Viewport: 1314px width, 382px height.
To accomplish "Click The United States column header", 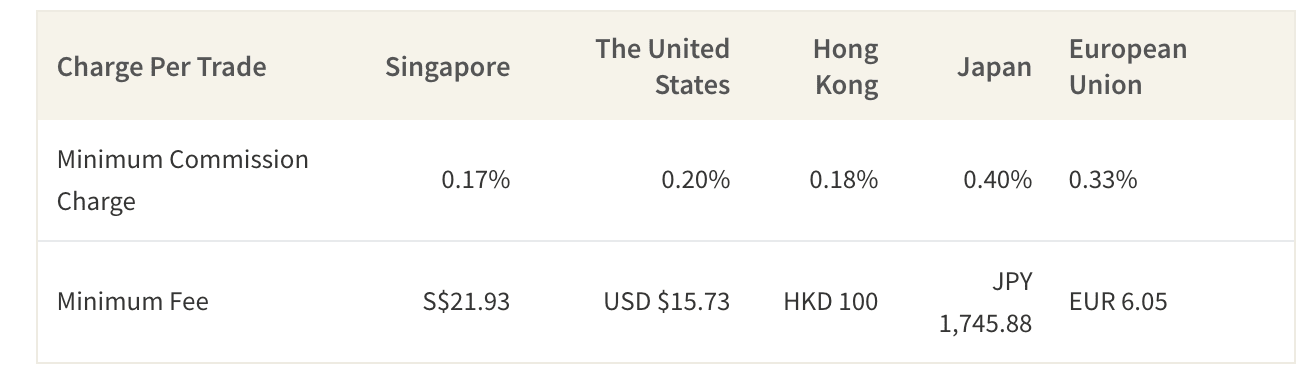I will point(662,67).
